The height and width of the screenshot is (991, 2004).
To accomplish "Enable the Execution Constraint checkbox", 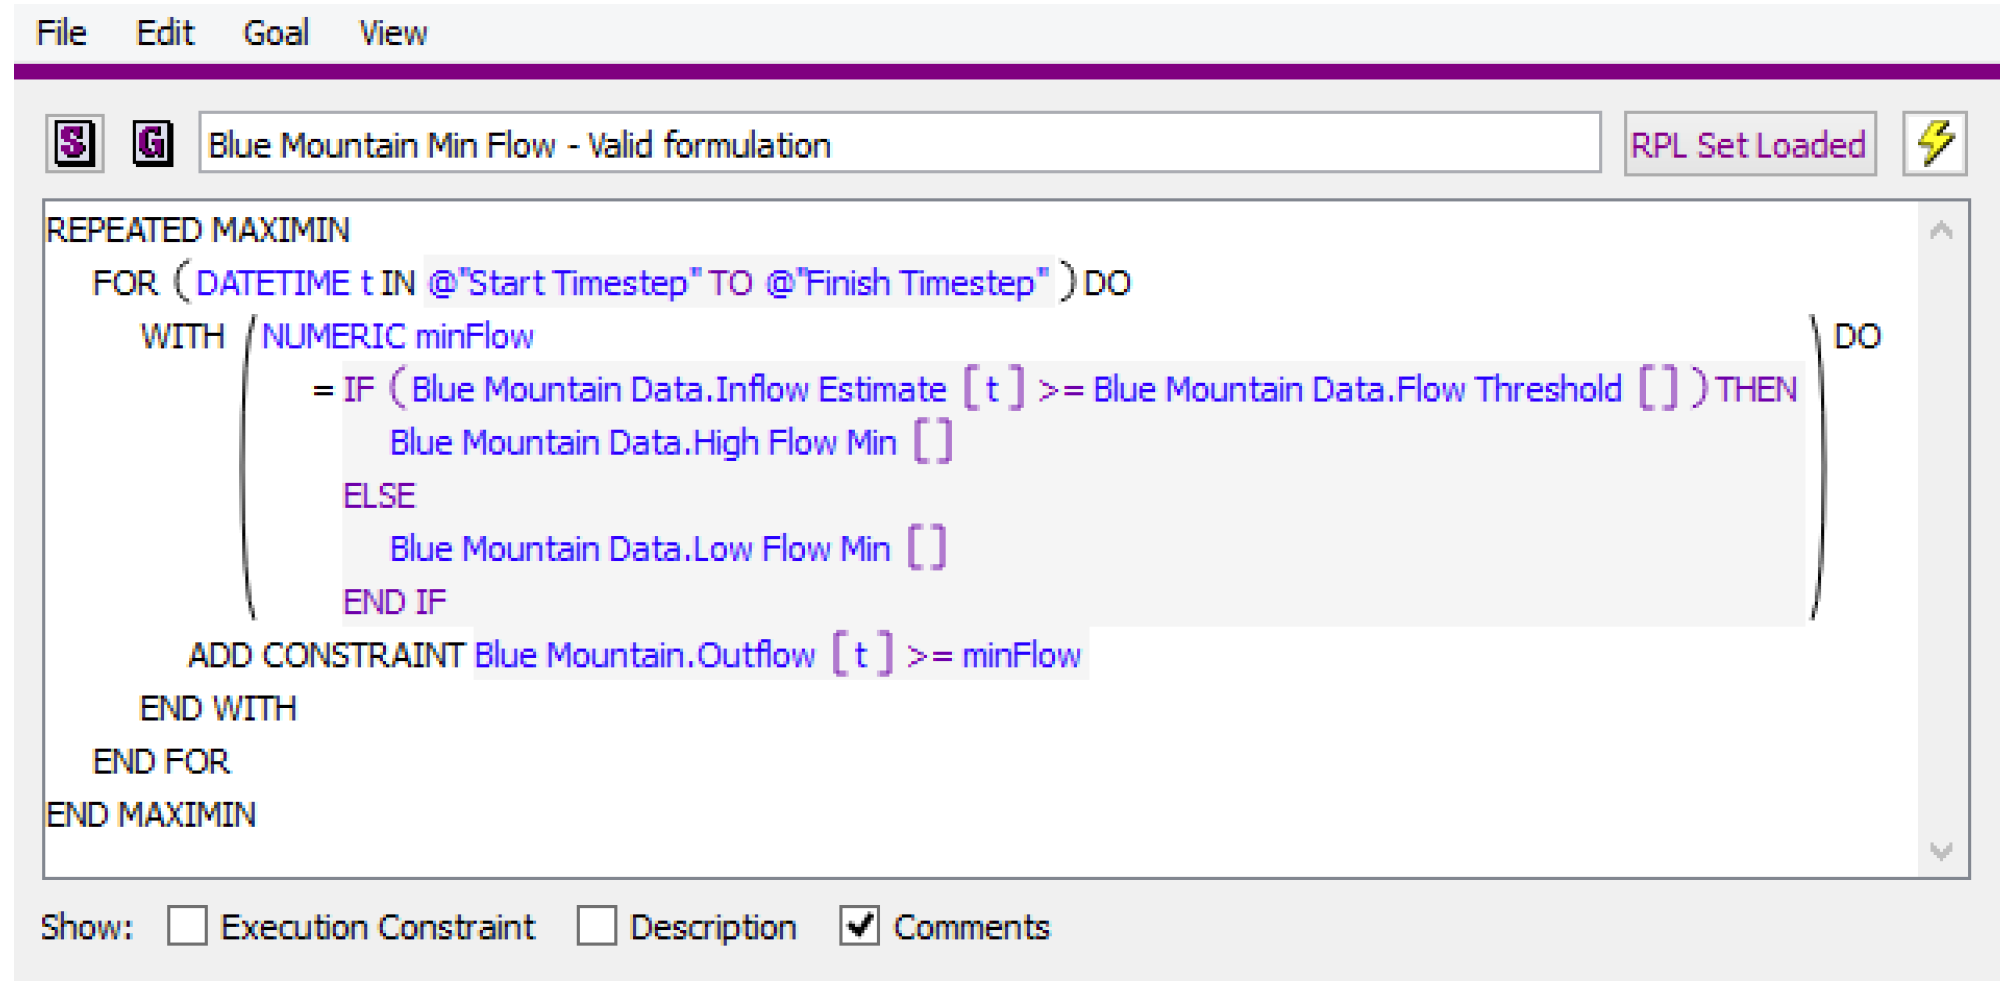I will [x=188, y=926].
